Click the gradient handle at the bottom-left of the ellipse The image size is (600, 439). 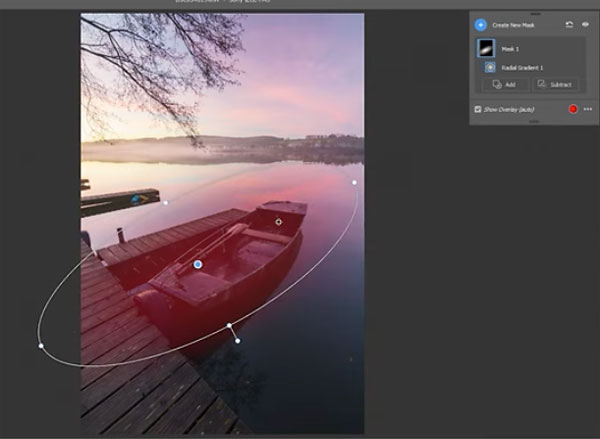click(x=41, y=346)
